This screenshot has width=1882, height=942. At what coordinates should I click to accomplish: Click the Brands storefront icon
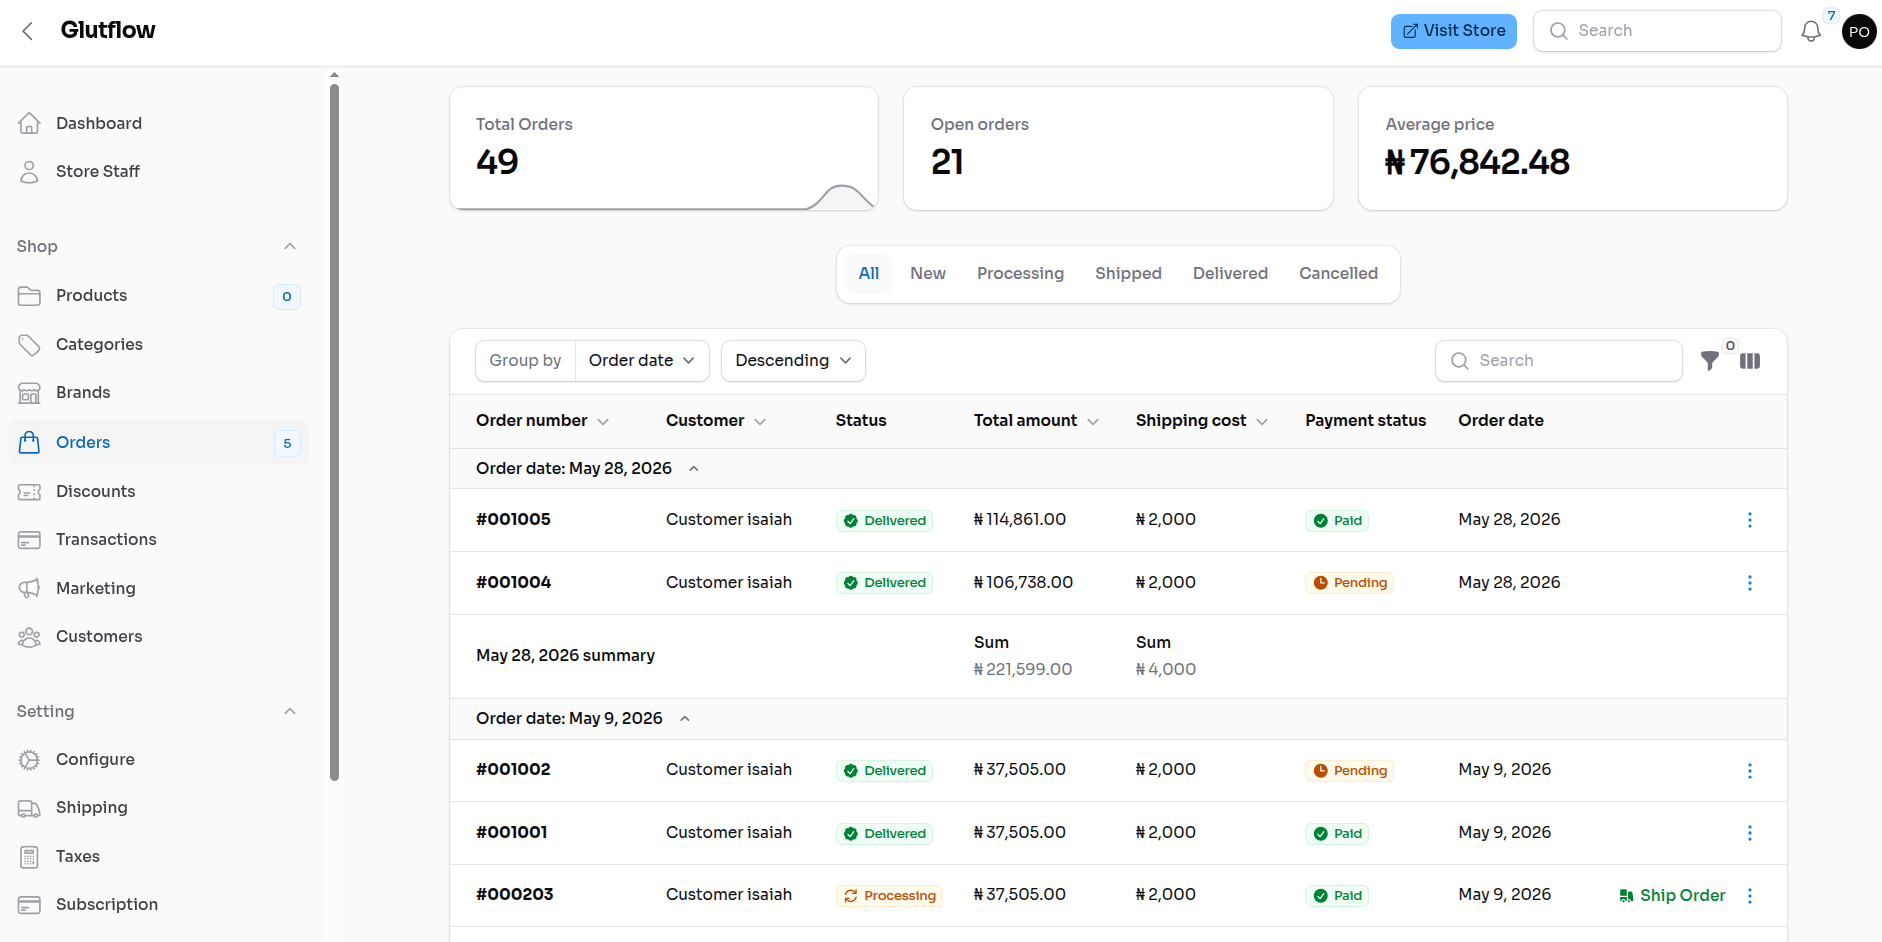pos(30,393)
